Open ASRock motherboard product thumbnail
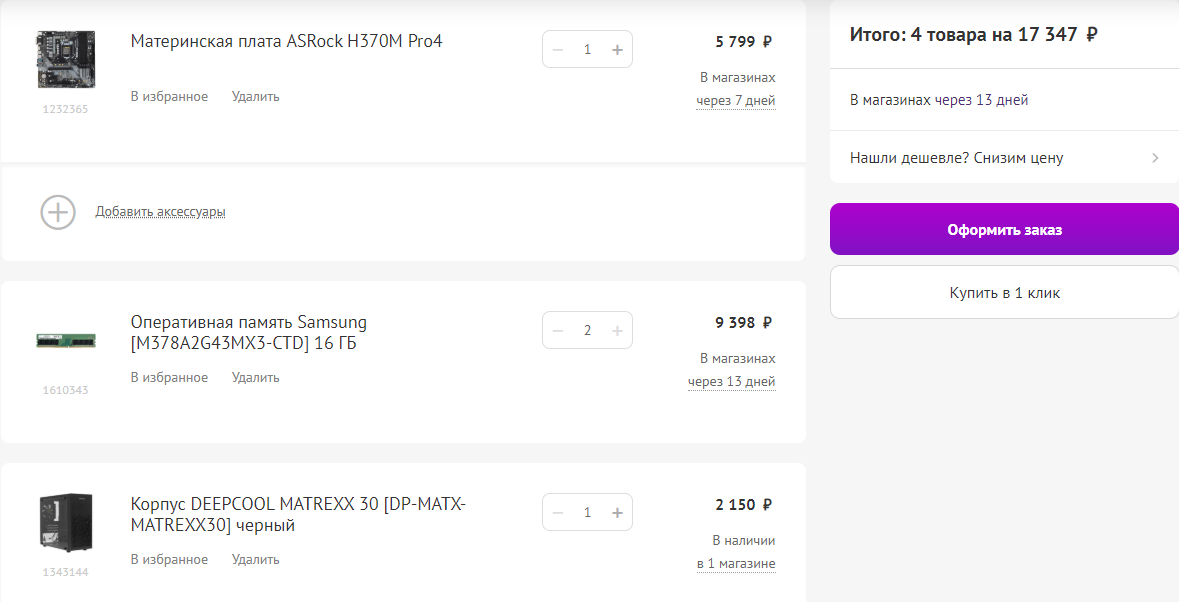The image size is (1179, 602). [x=65, y=58]
